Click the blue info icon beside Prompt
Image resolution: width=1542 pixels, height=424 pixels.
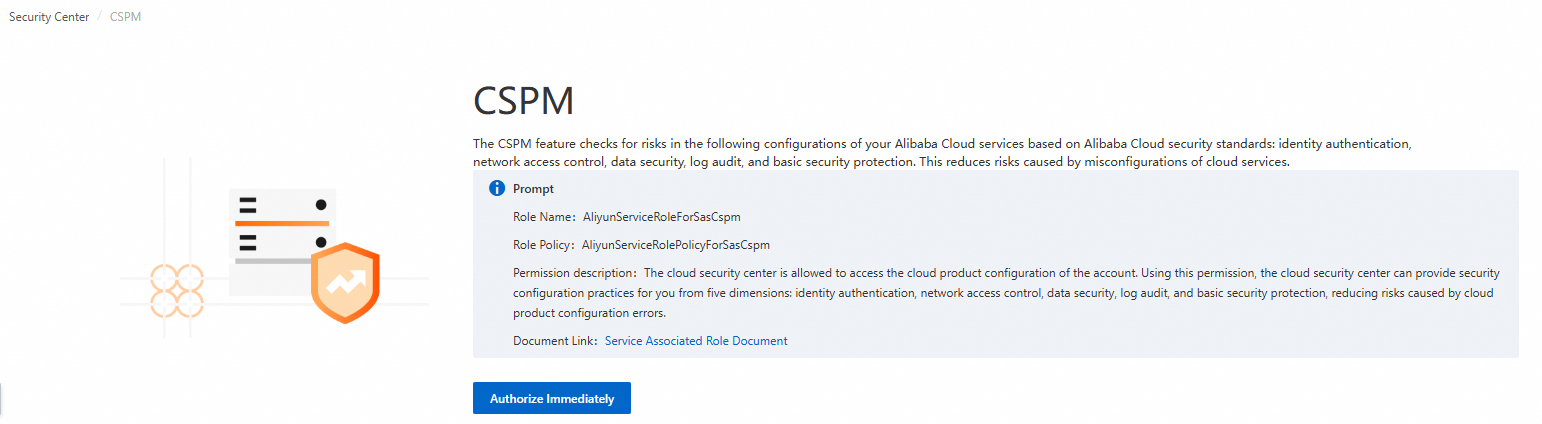497,188
